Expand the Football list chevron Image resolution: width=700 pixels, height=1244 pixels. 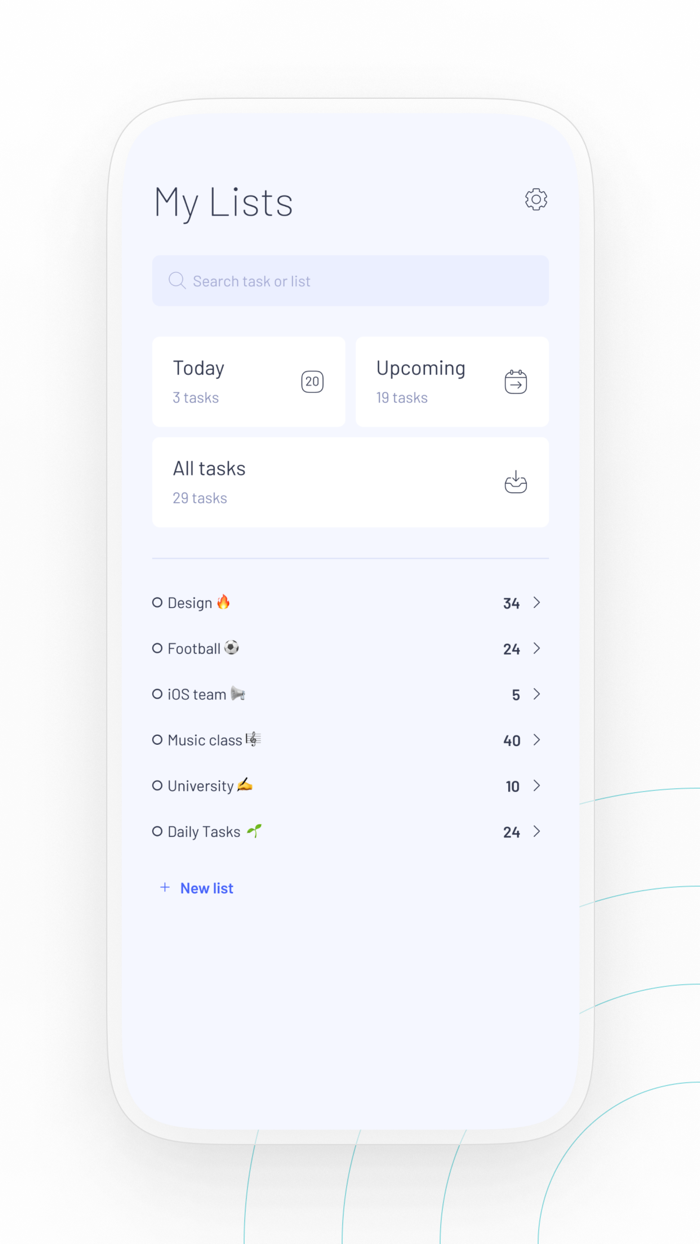point(537,649)
